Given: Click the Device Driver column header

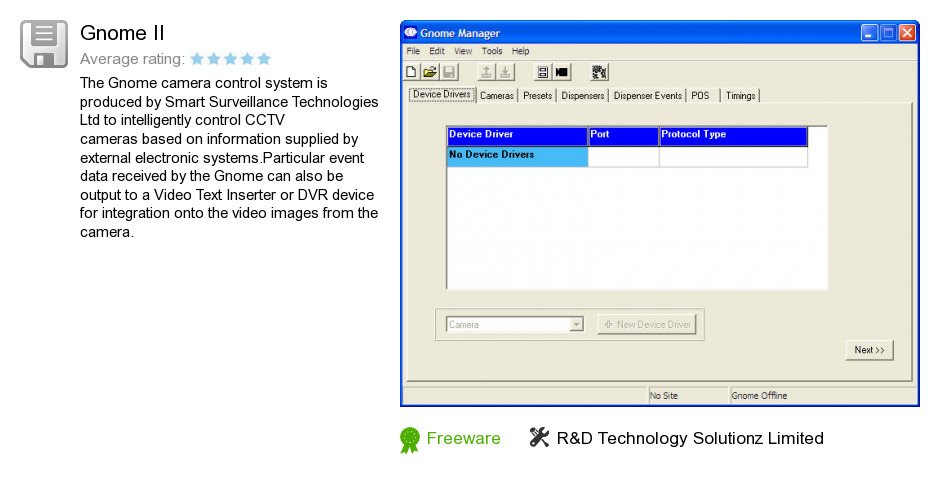Looking at the screenshot, I should pos(517,136).
